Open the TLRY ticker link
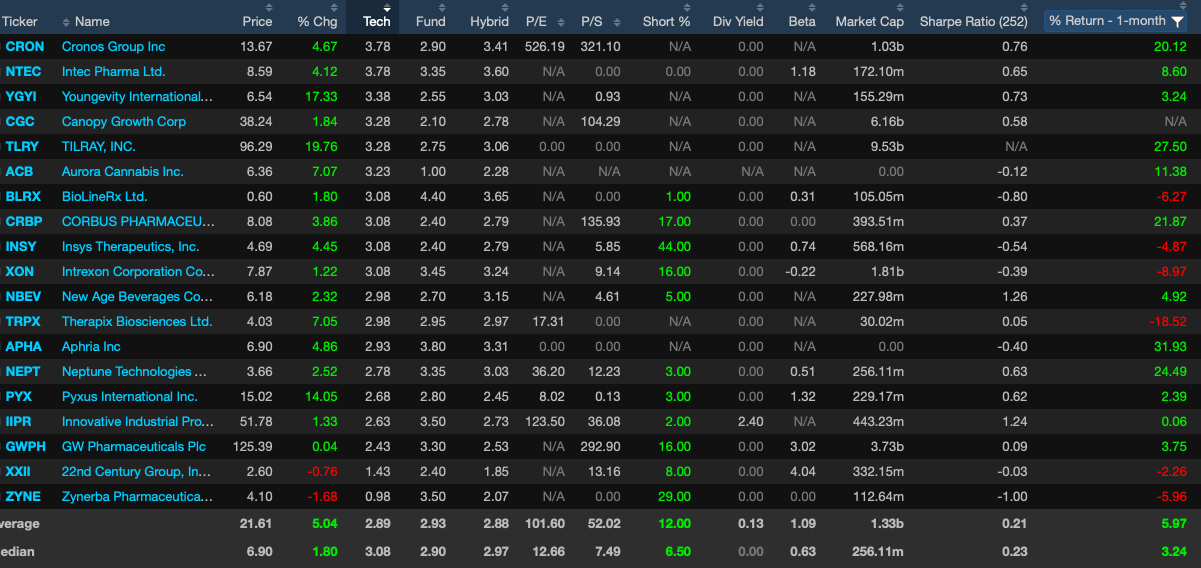Viewport: 1201px width, 568px height. click(22, 147)
